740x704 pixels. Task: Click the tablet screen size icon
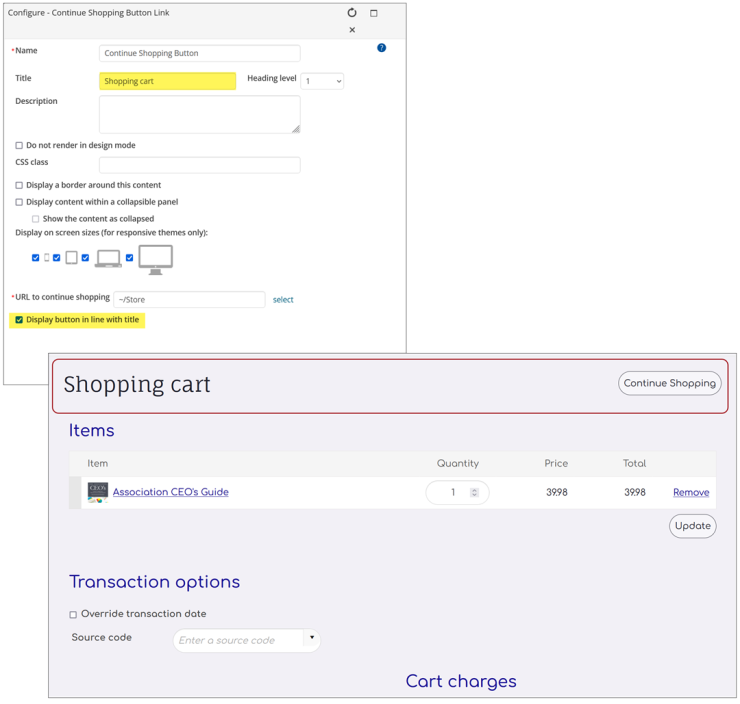tap(71, 258)
